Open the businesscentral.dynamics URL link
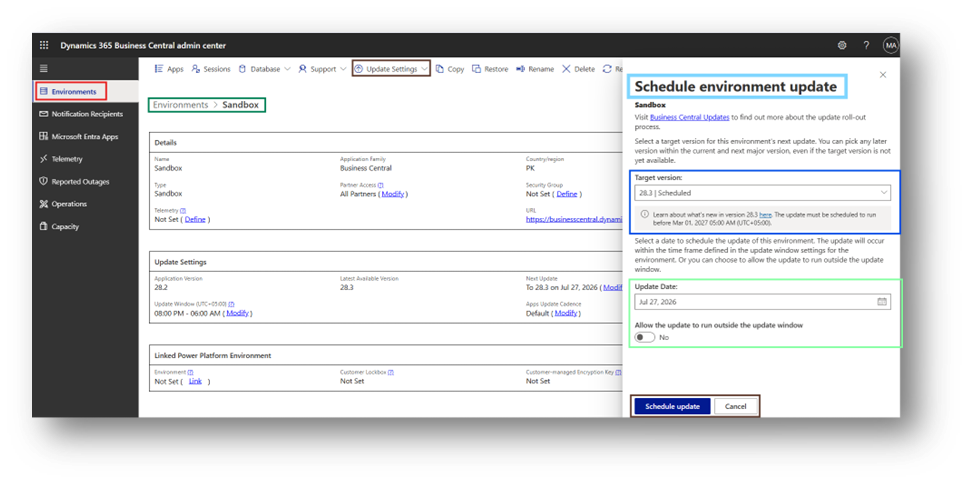 point(574,219)
